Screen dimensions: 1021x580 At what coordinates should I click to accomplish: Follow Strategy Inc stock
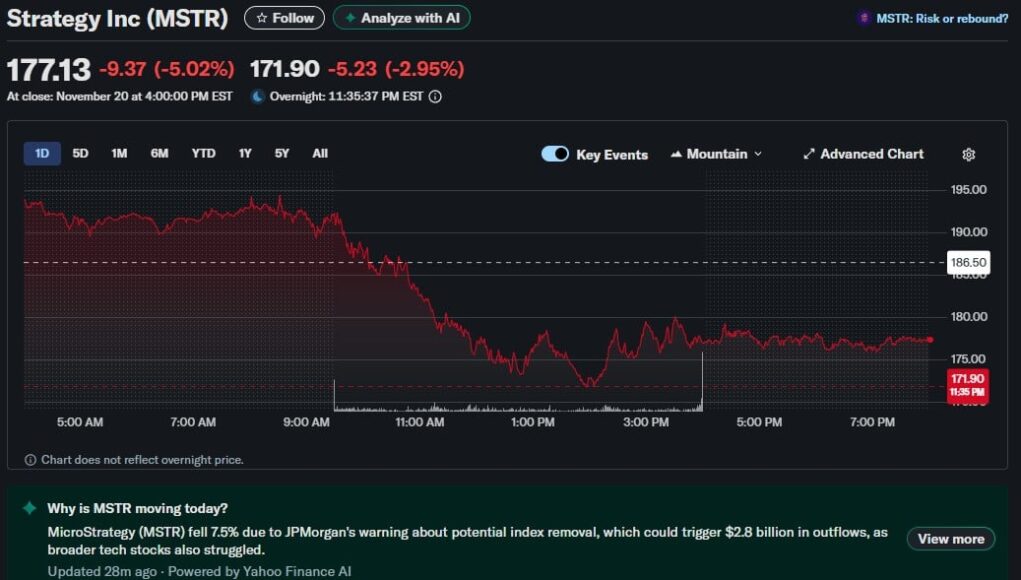[284, 18]
